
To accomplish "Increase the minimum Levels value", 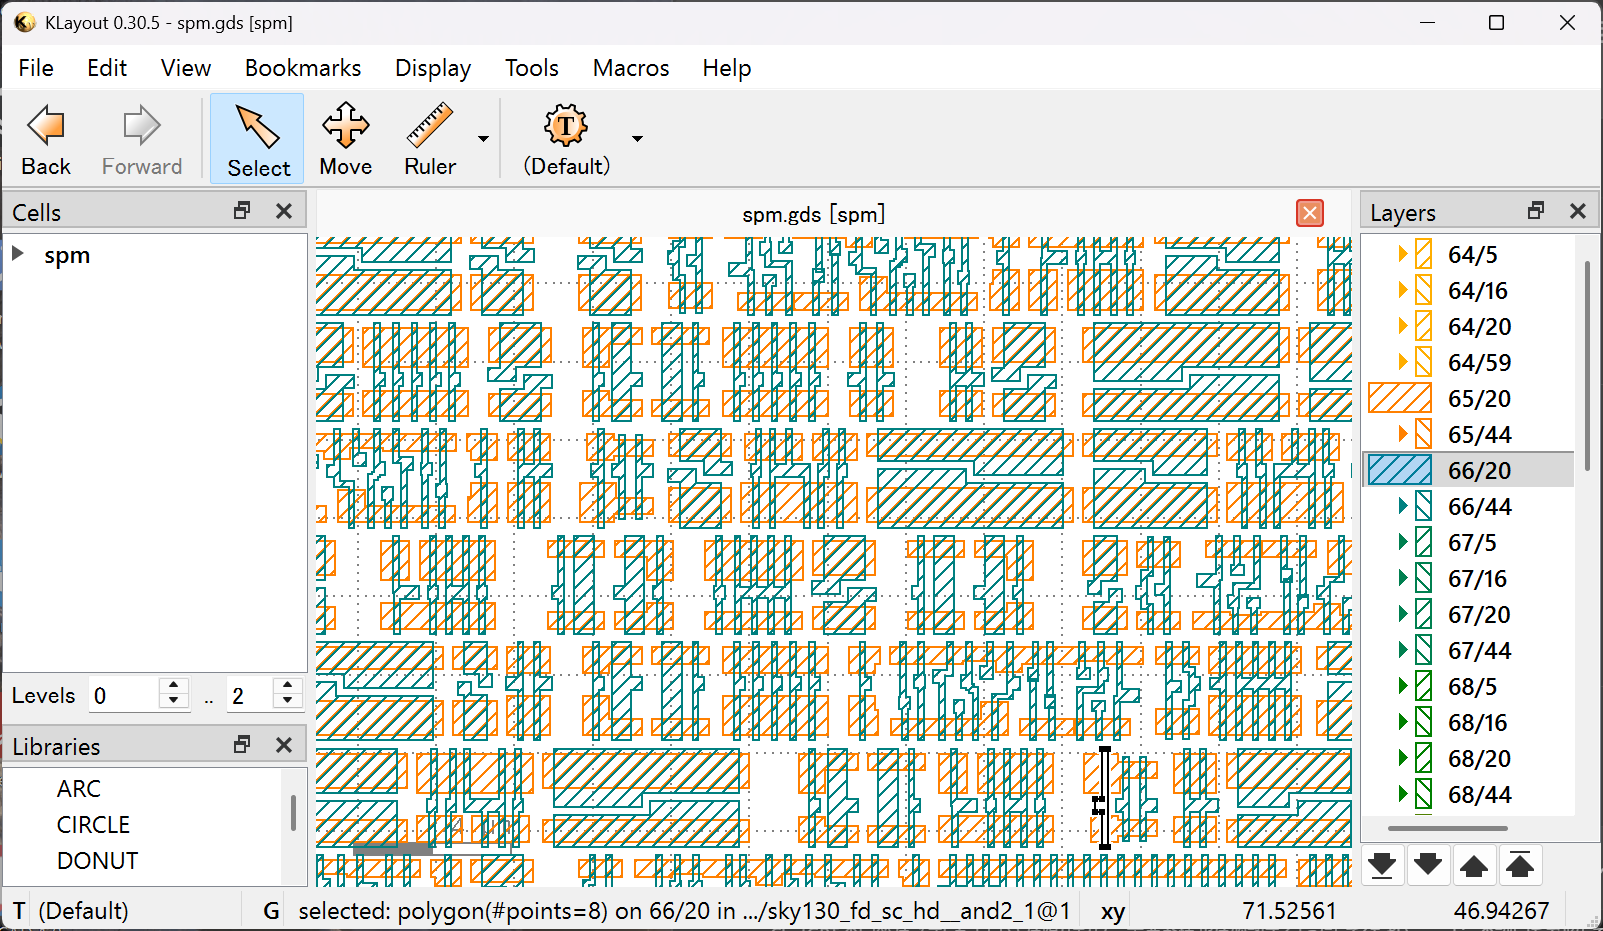I will pos(174,687).
